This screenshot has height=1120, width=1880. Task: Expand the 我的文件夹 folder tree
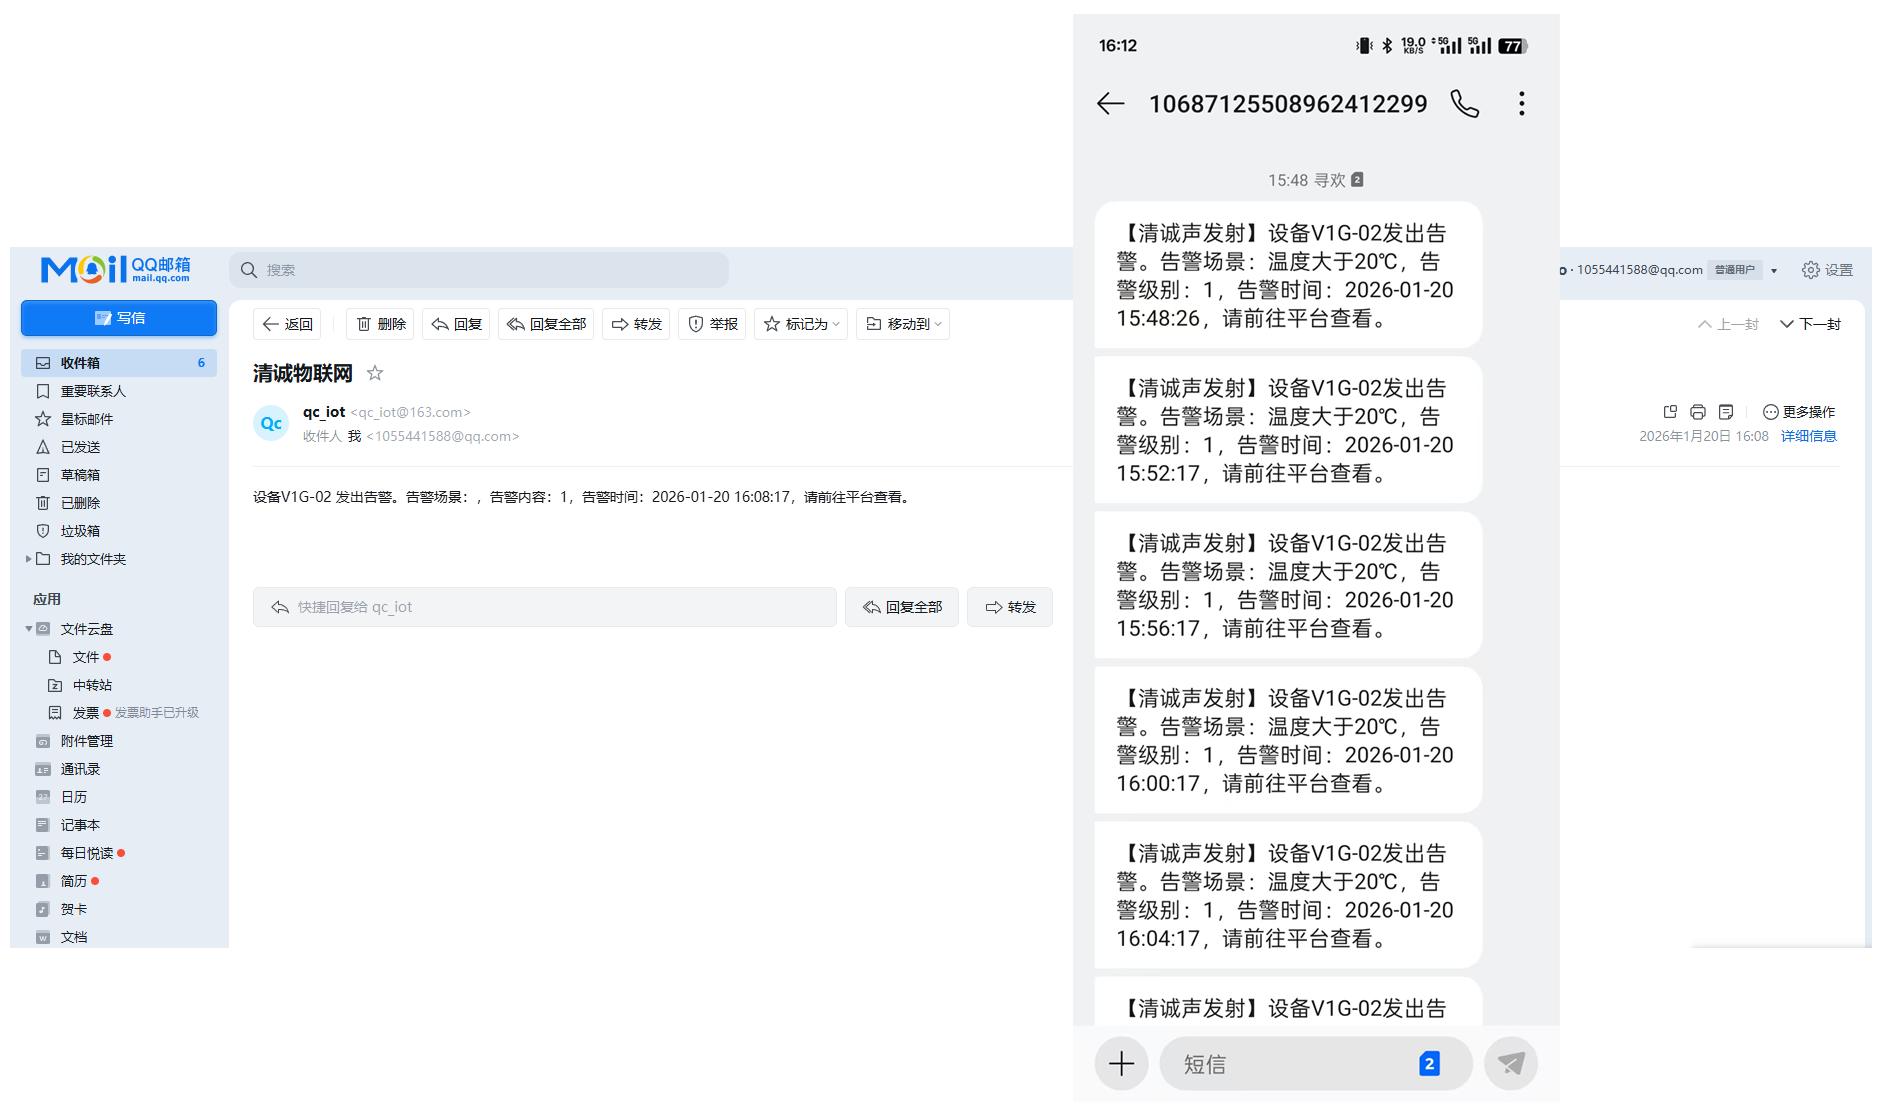[30, 559]
